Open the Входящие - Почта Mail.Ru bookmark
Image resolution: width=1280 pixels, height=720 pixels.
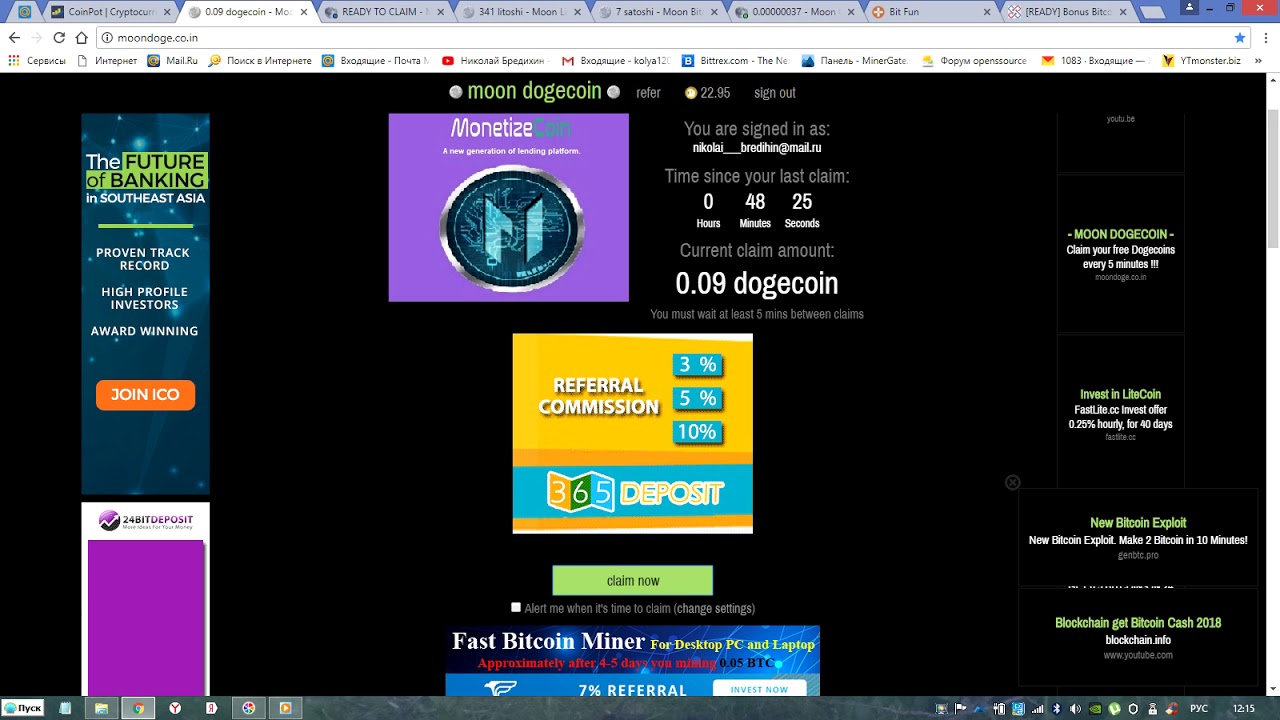point(376,61)
